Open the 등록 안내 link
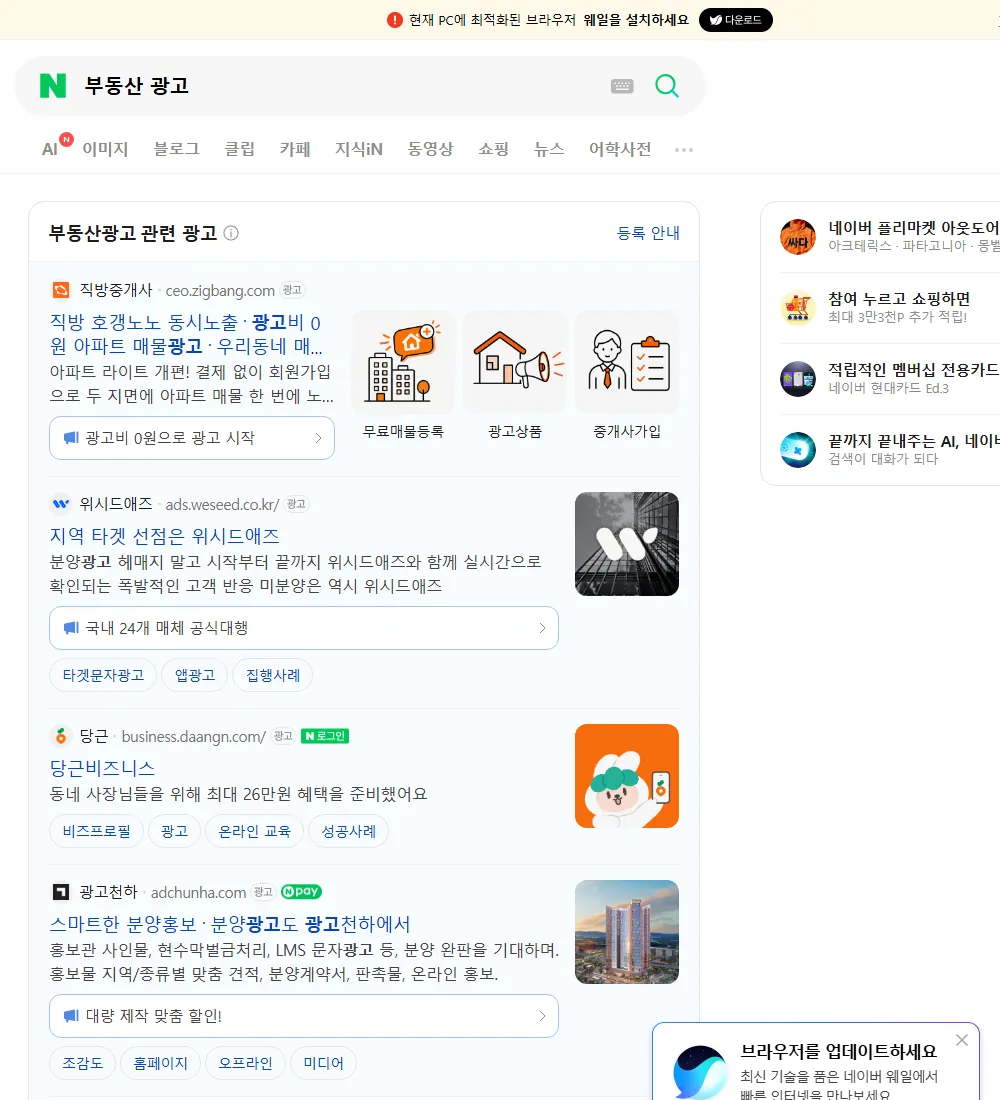1000x1100 pixels. pos(648,233)
